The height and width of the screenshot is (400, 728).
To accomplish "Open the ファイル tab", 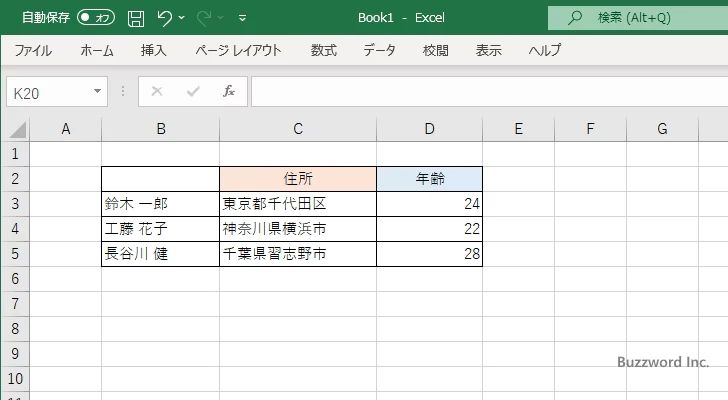I will 33,50.
